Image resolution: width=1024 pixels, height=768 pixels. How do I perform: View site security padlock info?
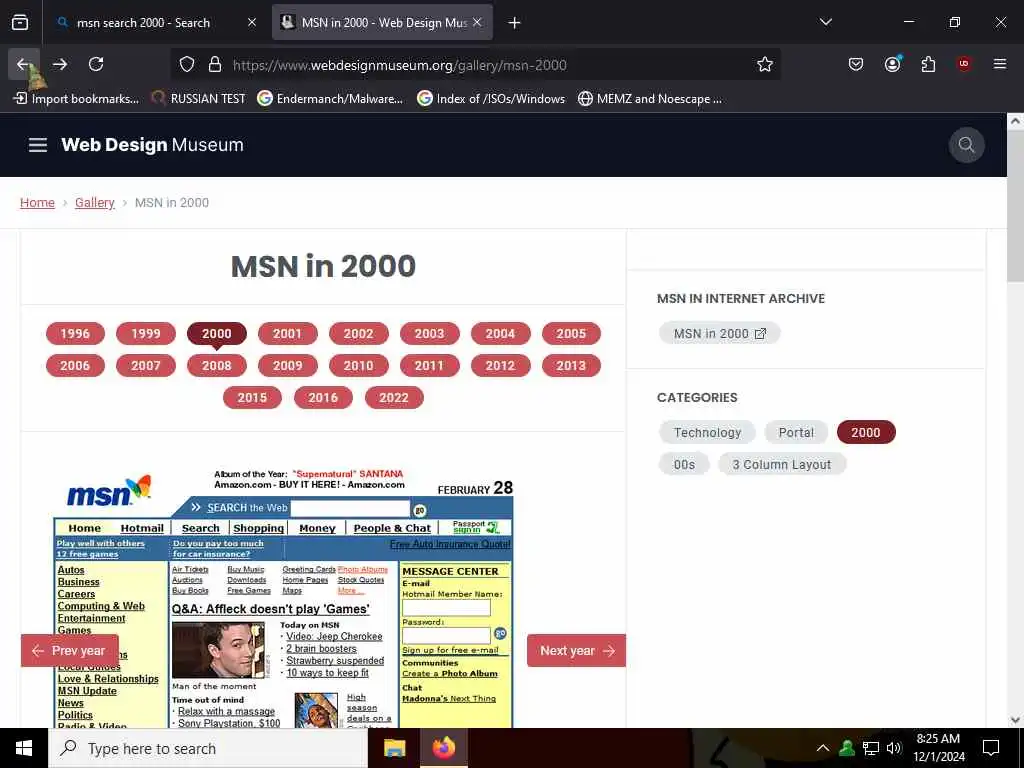215,65
